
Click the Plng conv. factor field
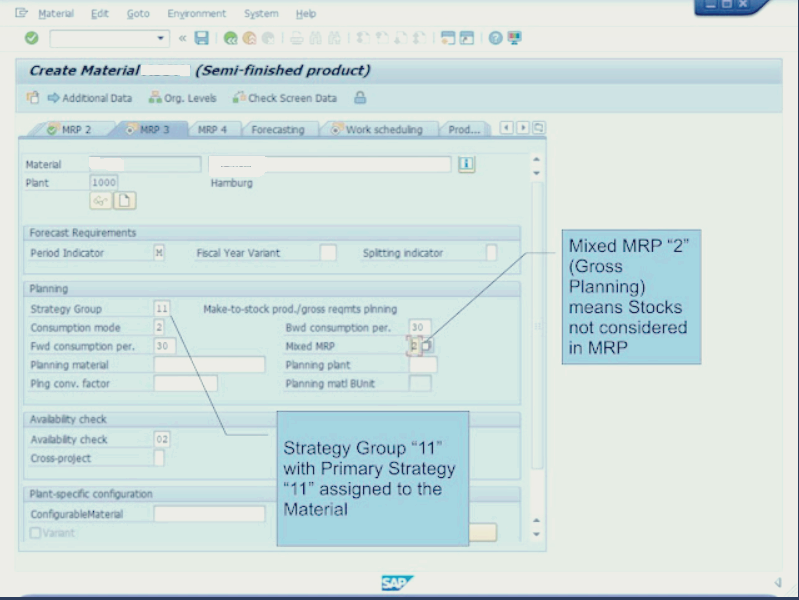coord(185,383)
